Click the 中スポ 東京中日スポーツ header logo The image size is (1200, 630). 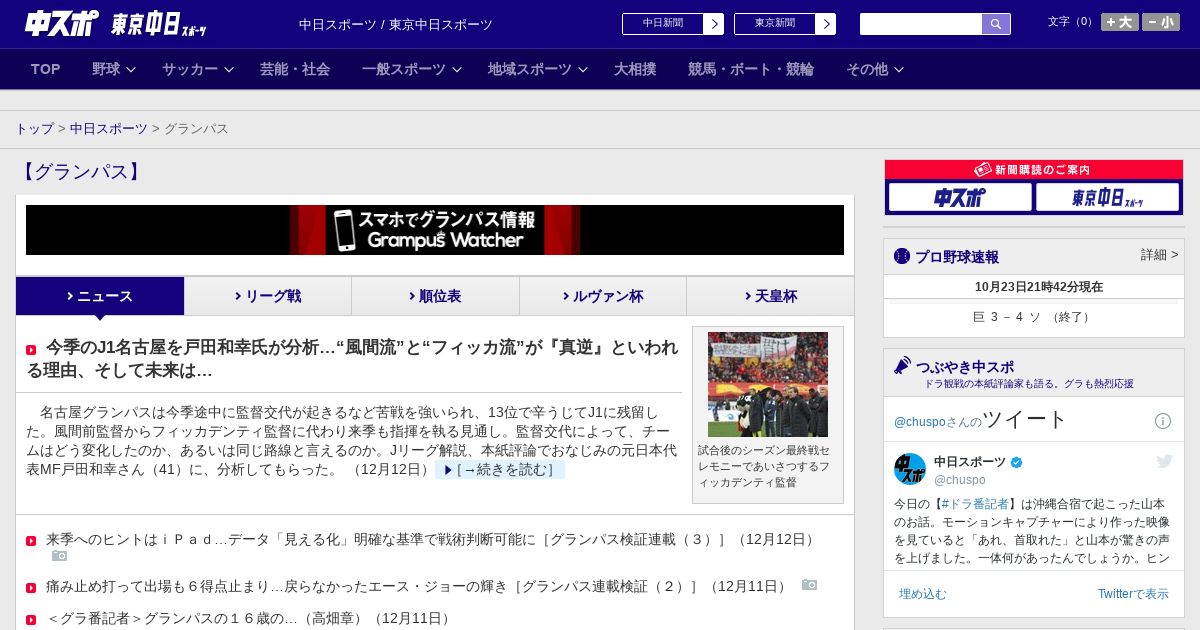[116, 23]
